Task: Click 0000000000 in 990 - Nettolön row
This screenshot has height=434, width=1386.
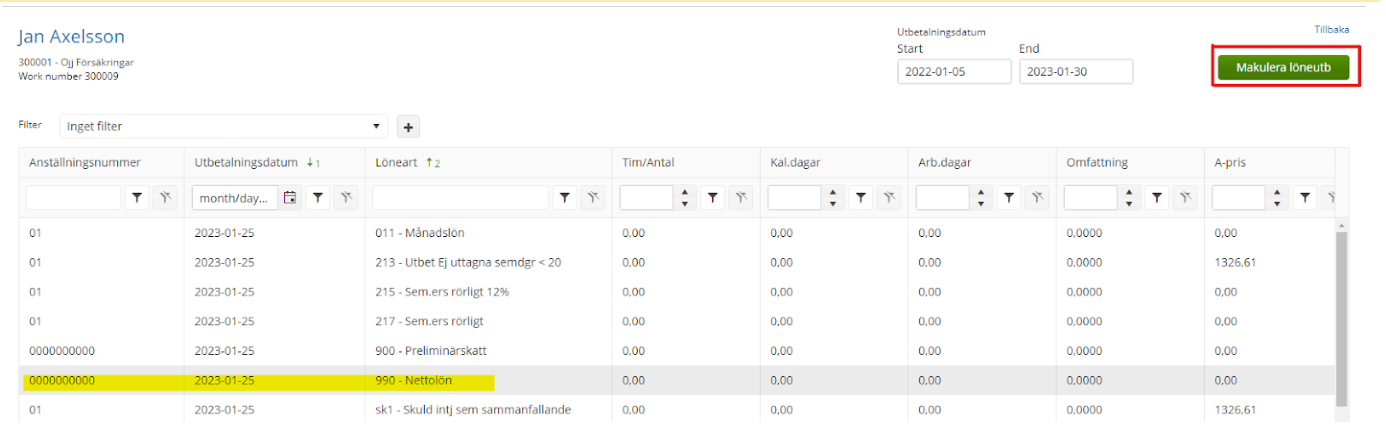Action: tap(62, 381)
